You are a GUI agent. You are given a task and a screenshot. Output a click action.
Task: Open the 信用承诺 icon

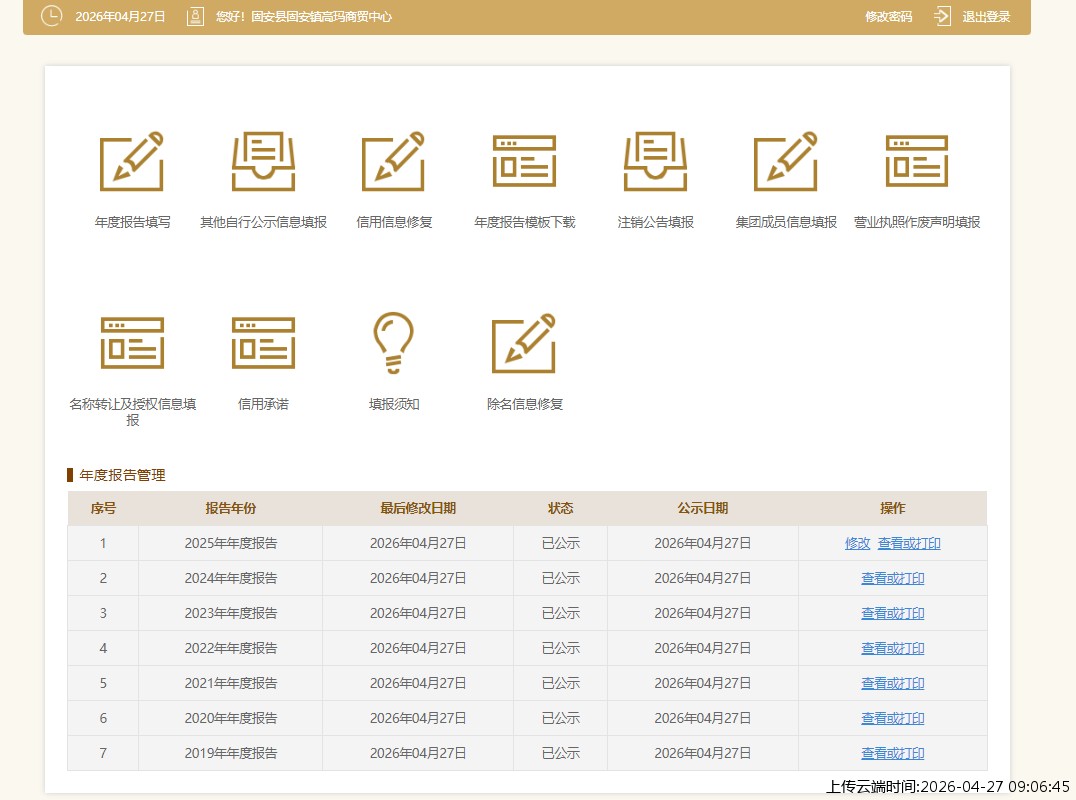(263, 343)
